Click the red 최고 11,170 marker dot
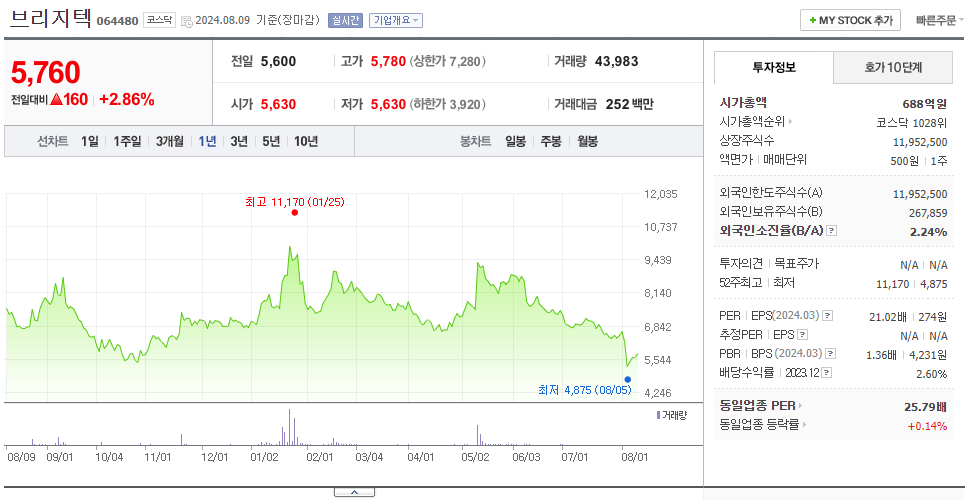Screen dimensions: 968x500 click(x=294, y=212)
